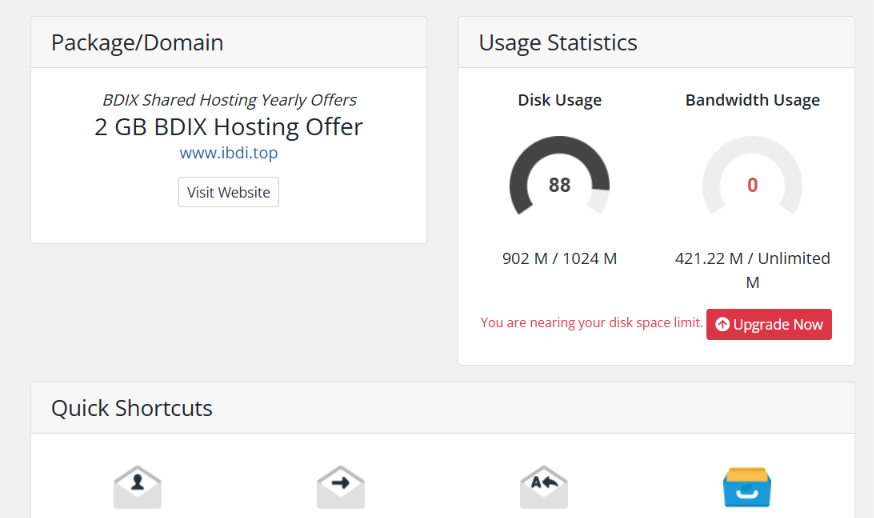This screenshot has width=874, height=518.
Task: Click the 902 M / 1024 M disk figure
Action: pos(560,259)
